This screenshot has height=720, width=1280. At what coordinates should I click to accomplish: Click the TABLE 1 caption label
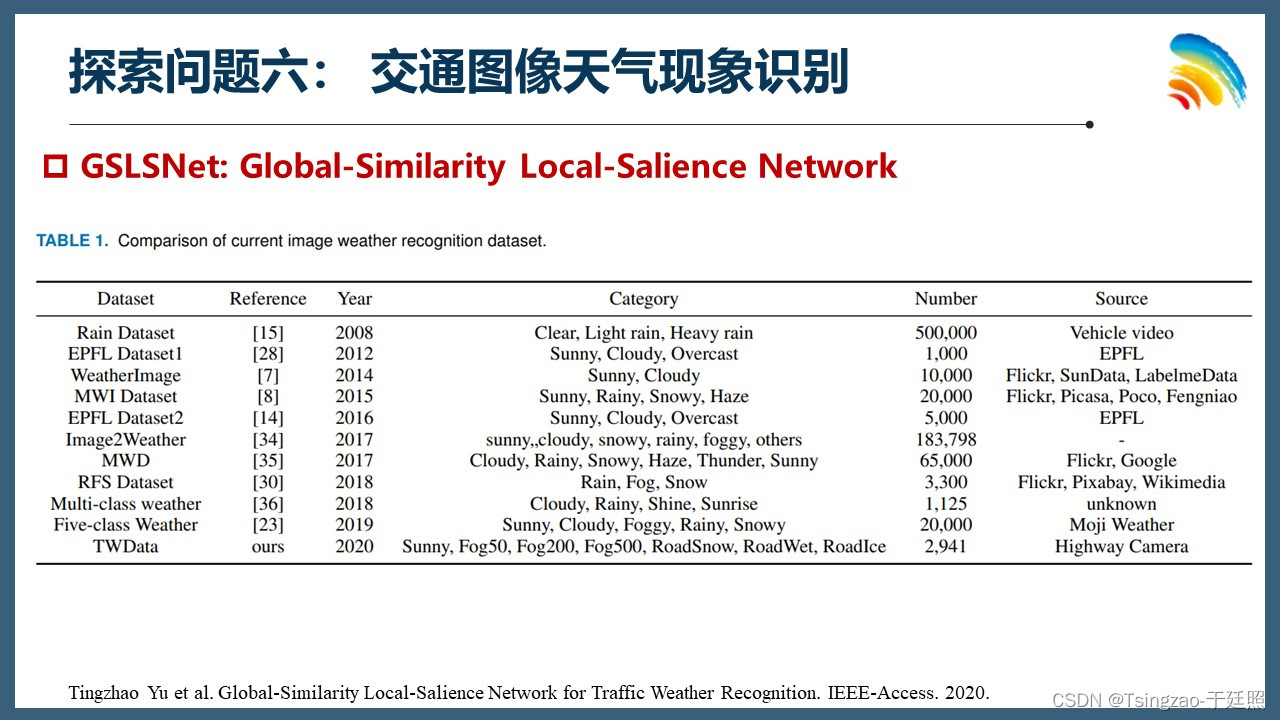pos(71,241)
